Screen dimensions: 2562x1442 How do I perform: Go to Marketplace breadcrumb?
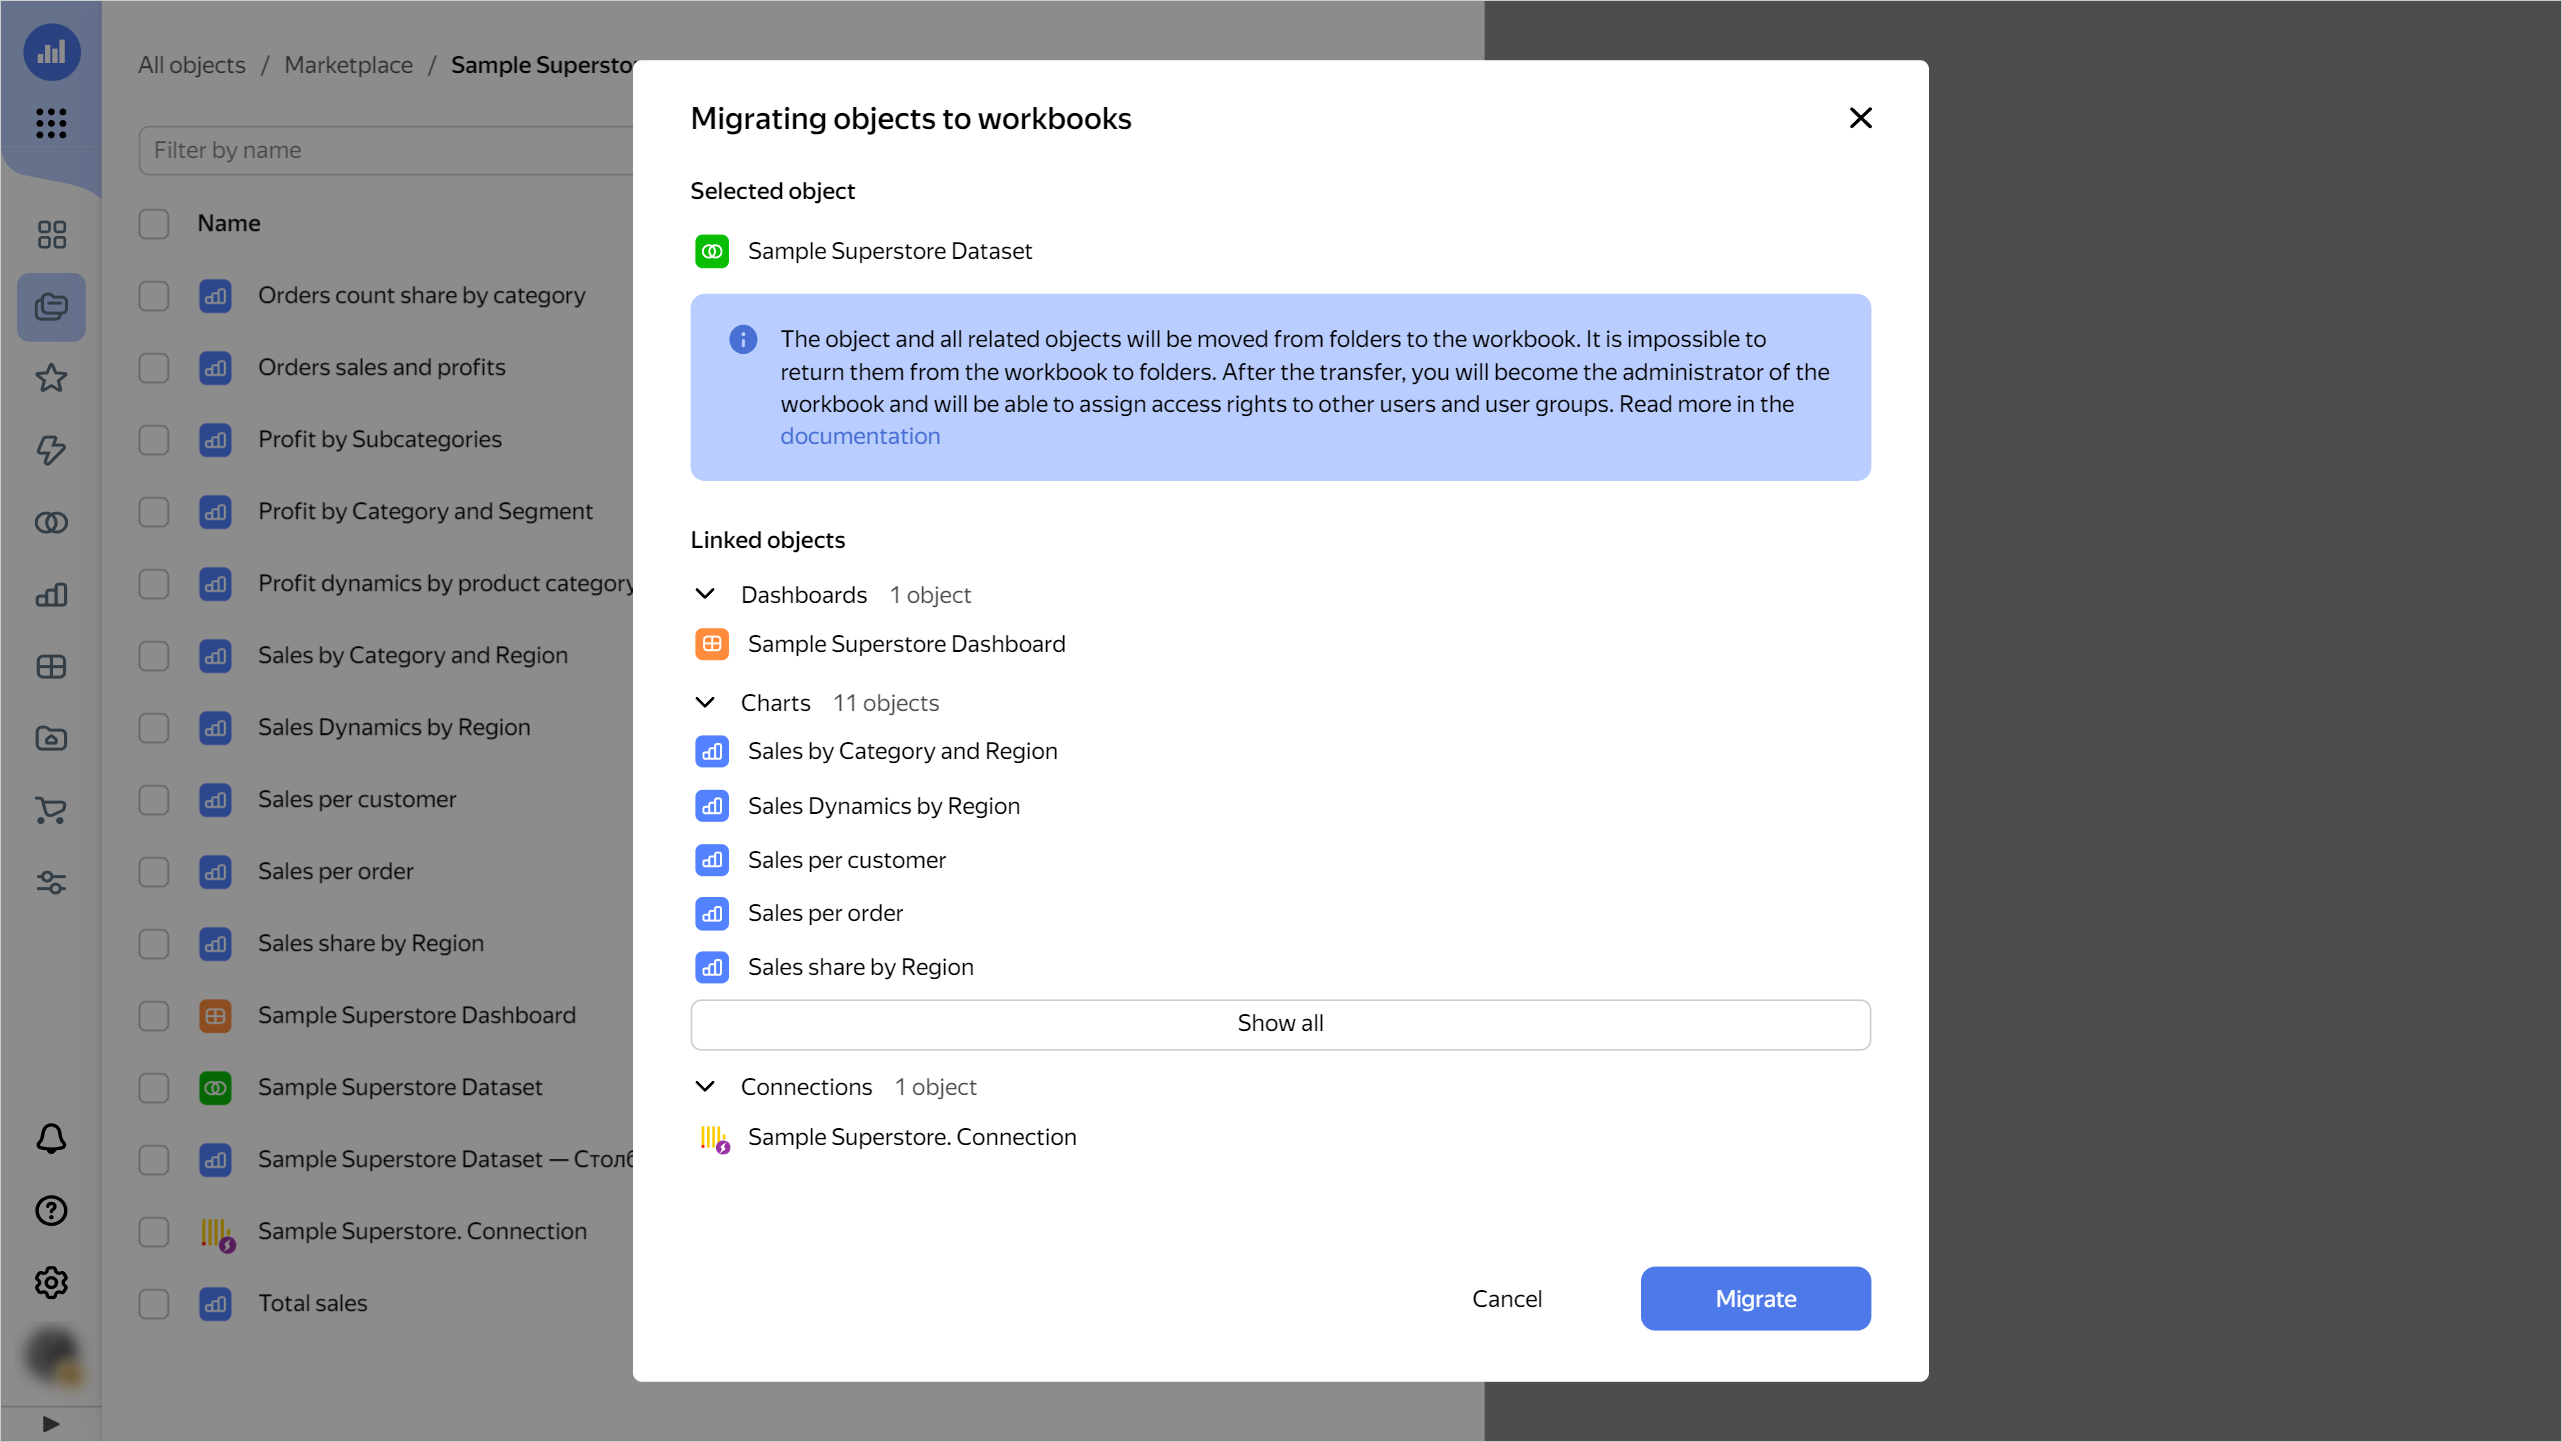[x=348, y=65]
